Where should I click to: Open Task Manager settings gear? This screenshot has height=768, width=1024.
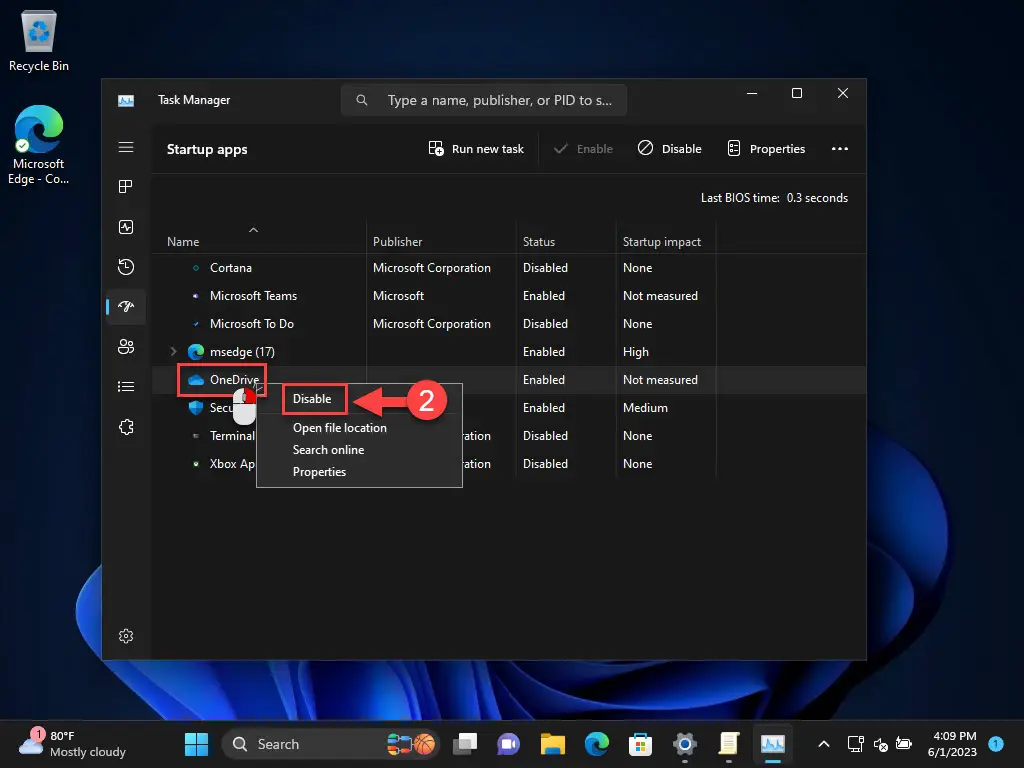coord(126,636)
